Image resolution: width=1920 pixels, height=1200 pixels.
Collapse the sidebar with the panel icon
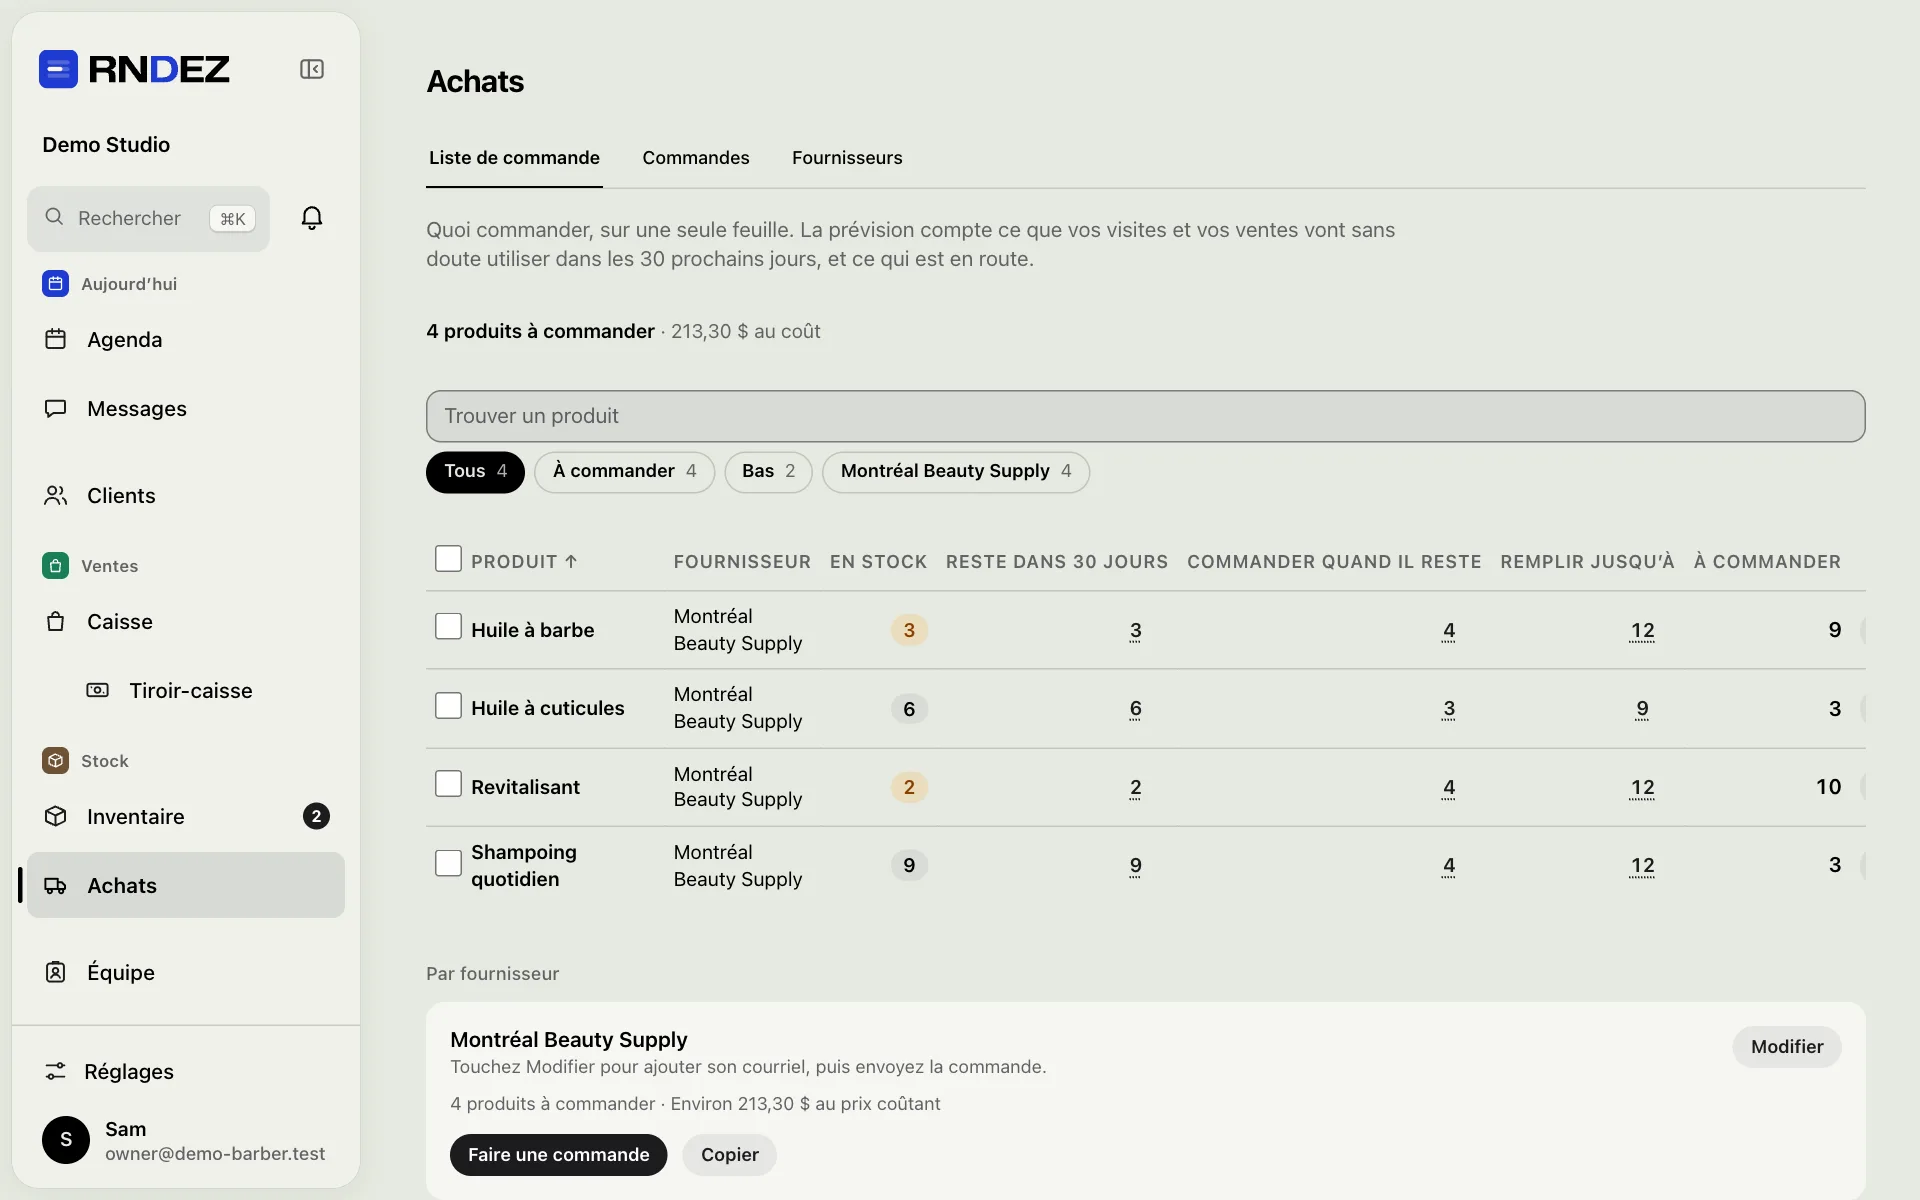(x=312, y=69)
